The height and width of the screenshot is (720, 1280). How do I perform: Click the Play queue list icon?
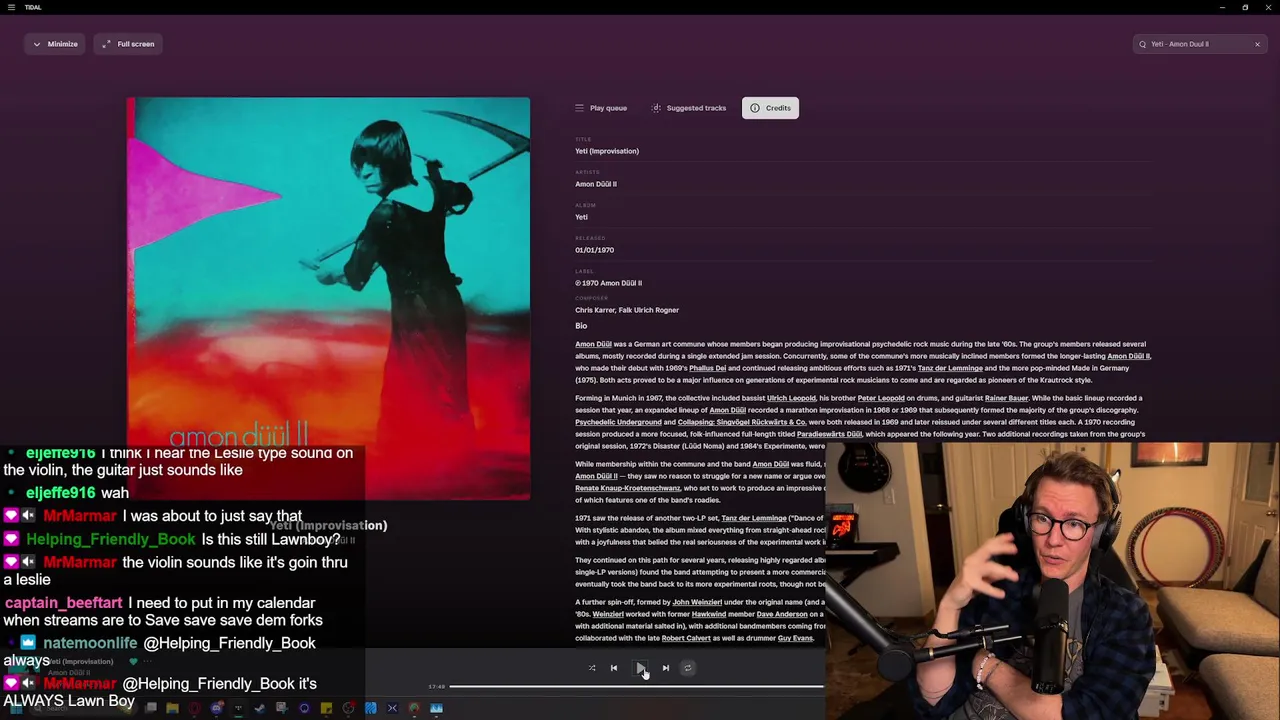coord(579,108)
